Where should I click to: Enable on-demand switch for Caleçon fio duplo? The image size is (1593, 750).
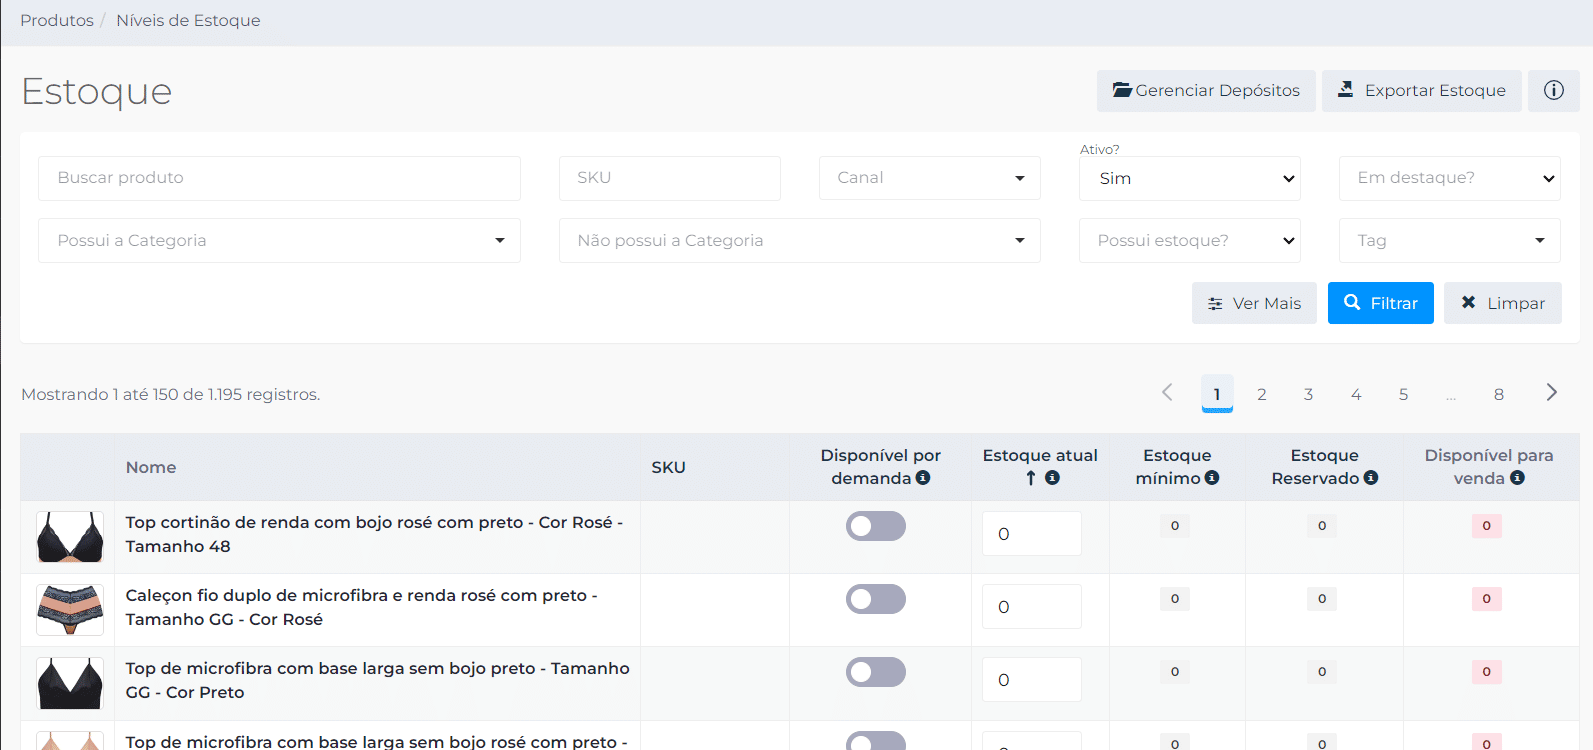[875, 599]
